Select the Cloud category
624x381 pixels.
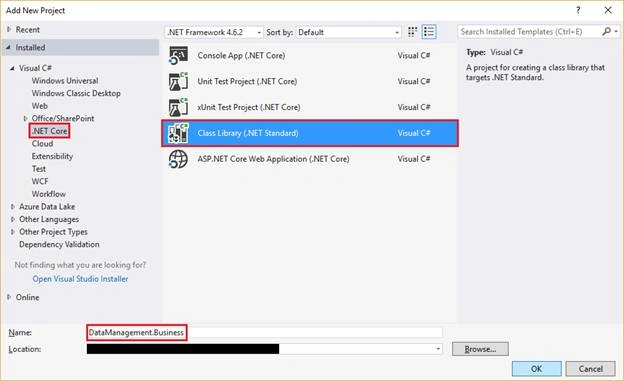(x=42, y=144)
